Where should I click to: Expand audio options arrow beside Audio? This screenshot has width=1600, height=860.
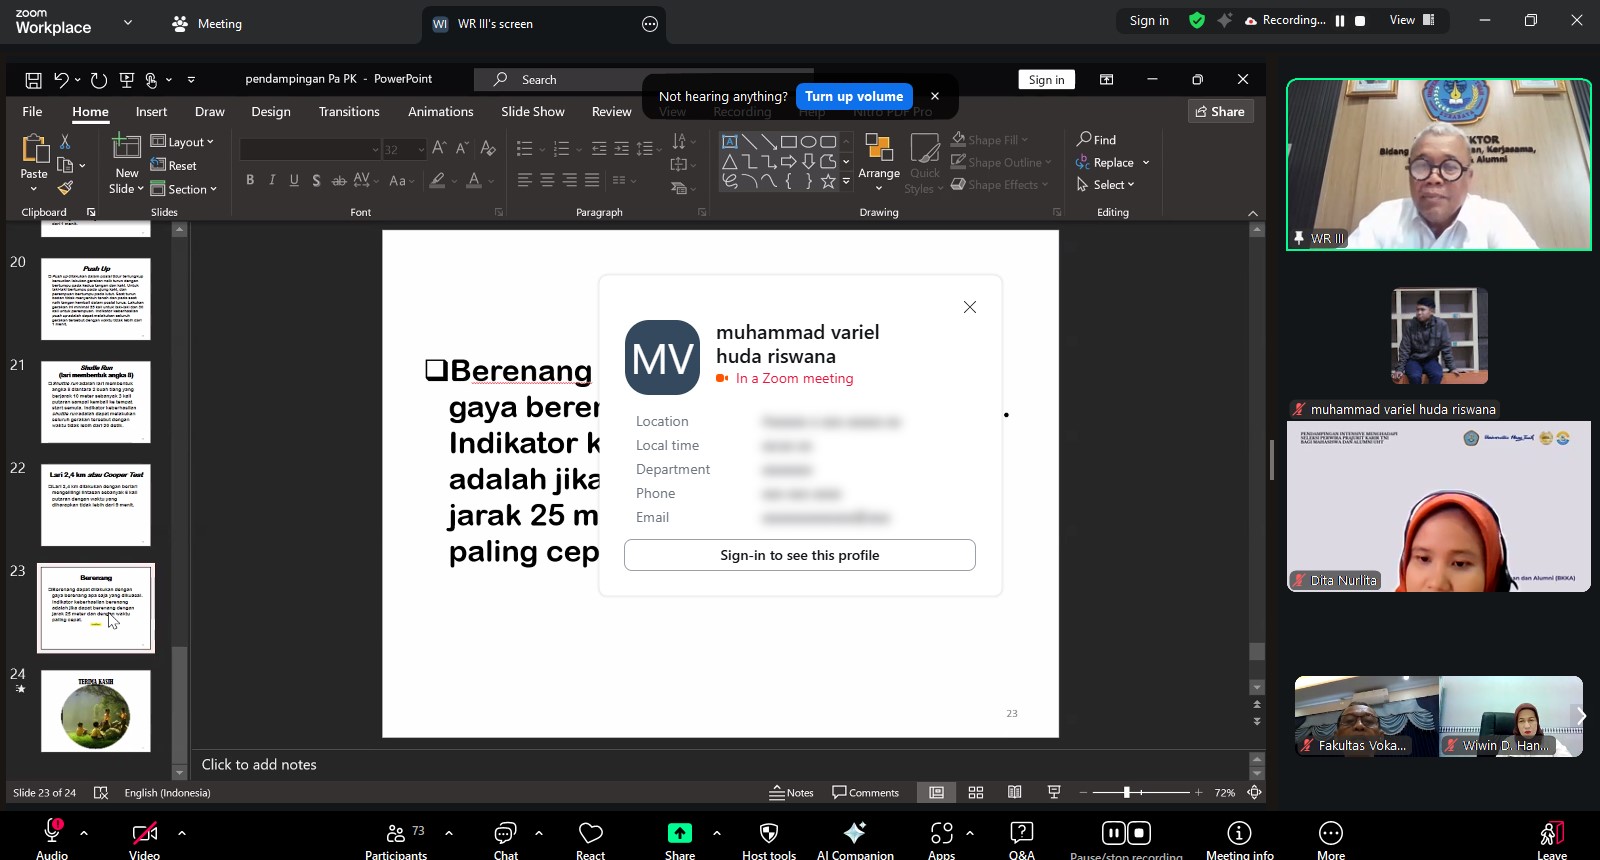(84, 832)
